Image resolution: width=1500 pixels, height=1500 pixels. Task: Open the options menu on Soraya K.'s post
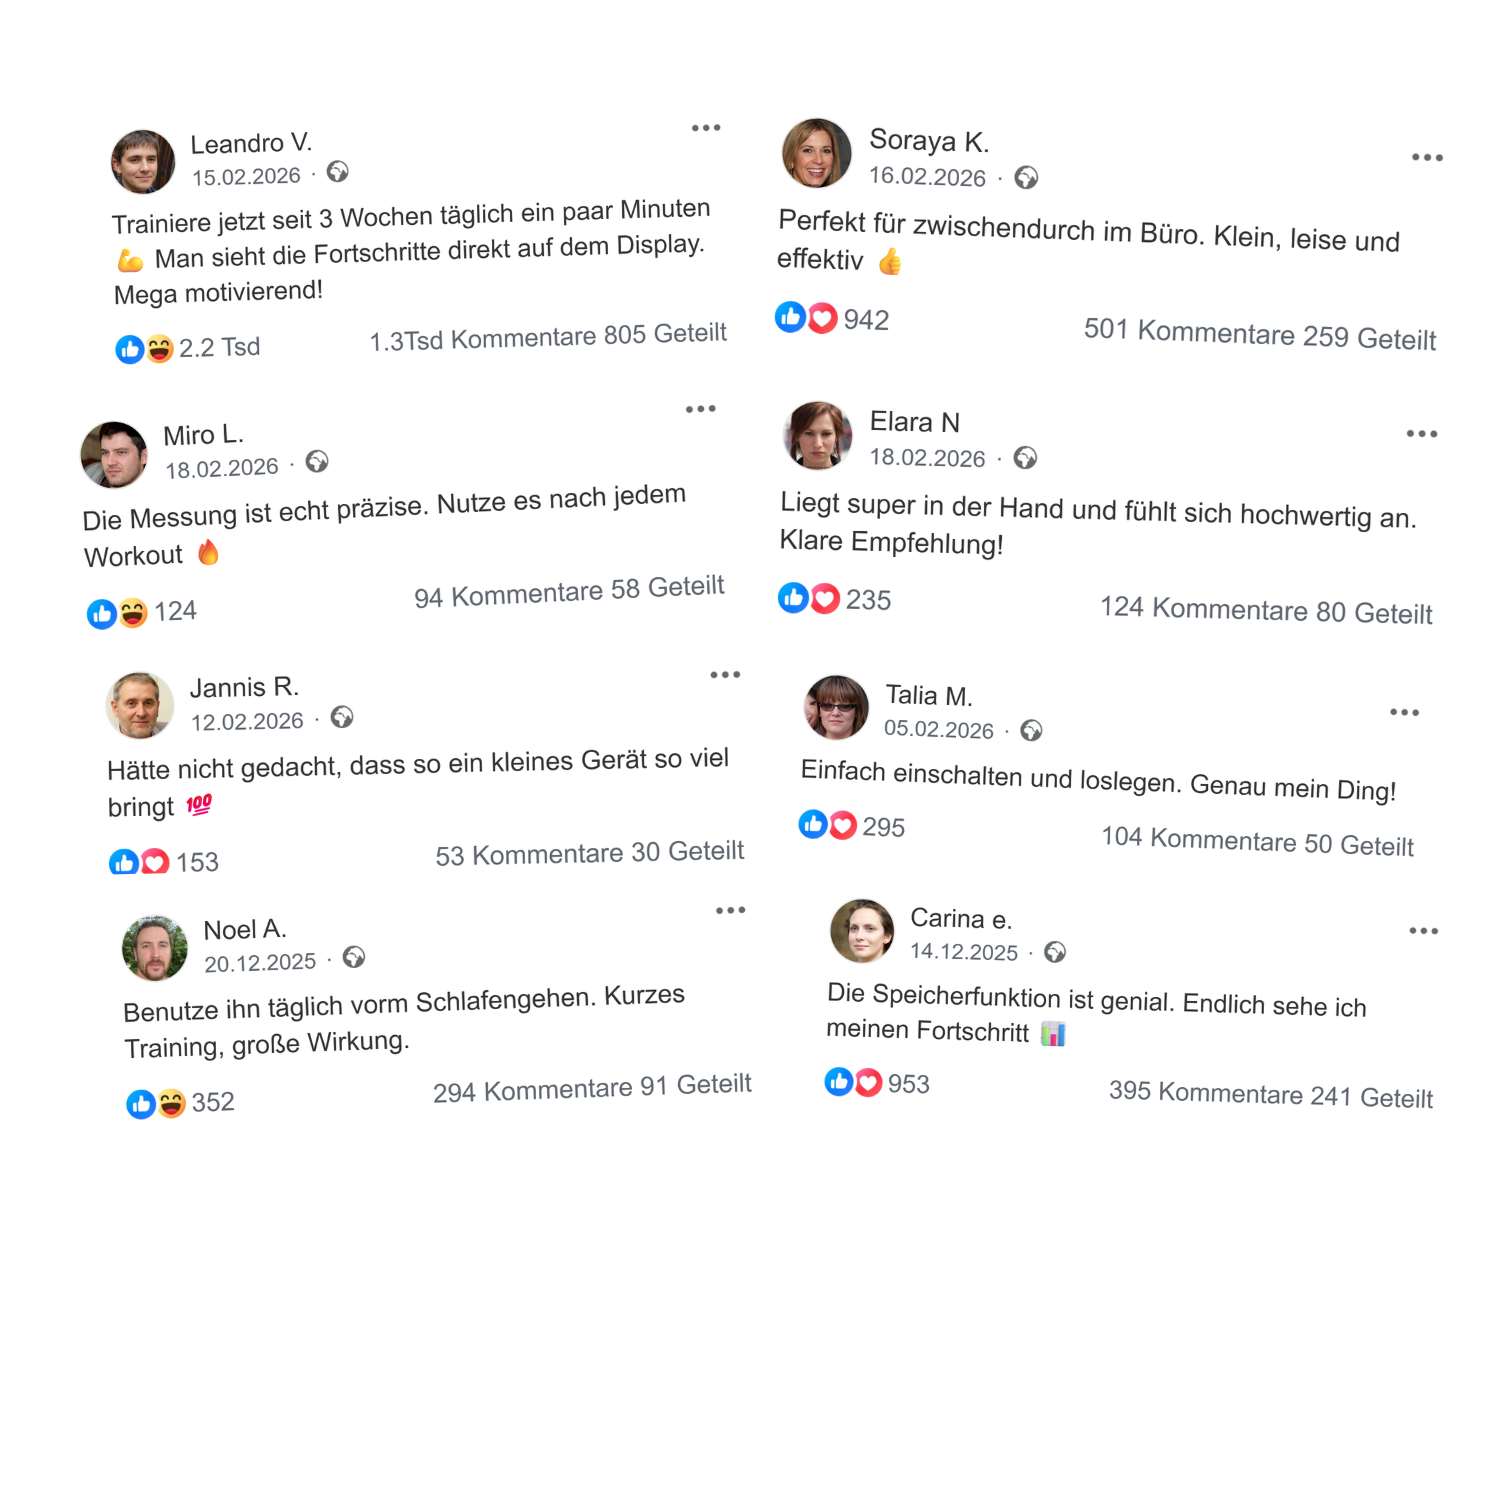(x=1427, y=158)
